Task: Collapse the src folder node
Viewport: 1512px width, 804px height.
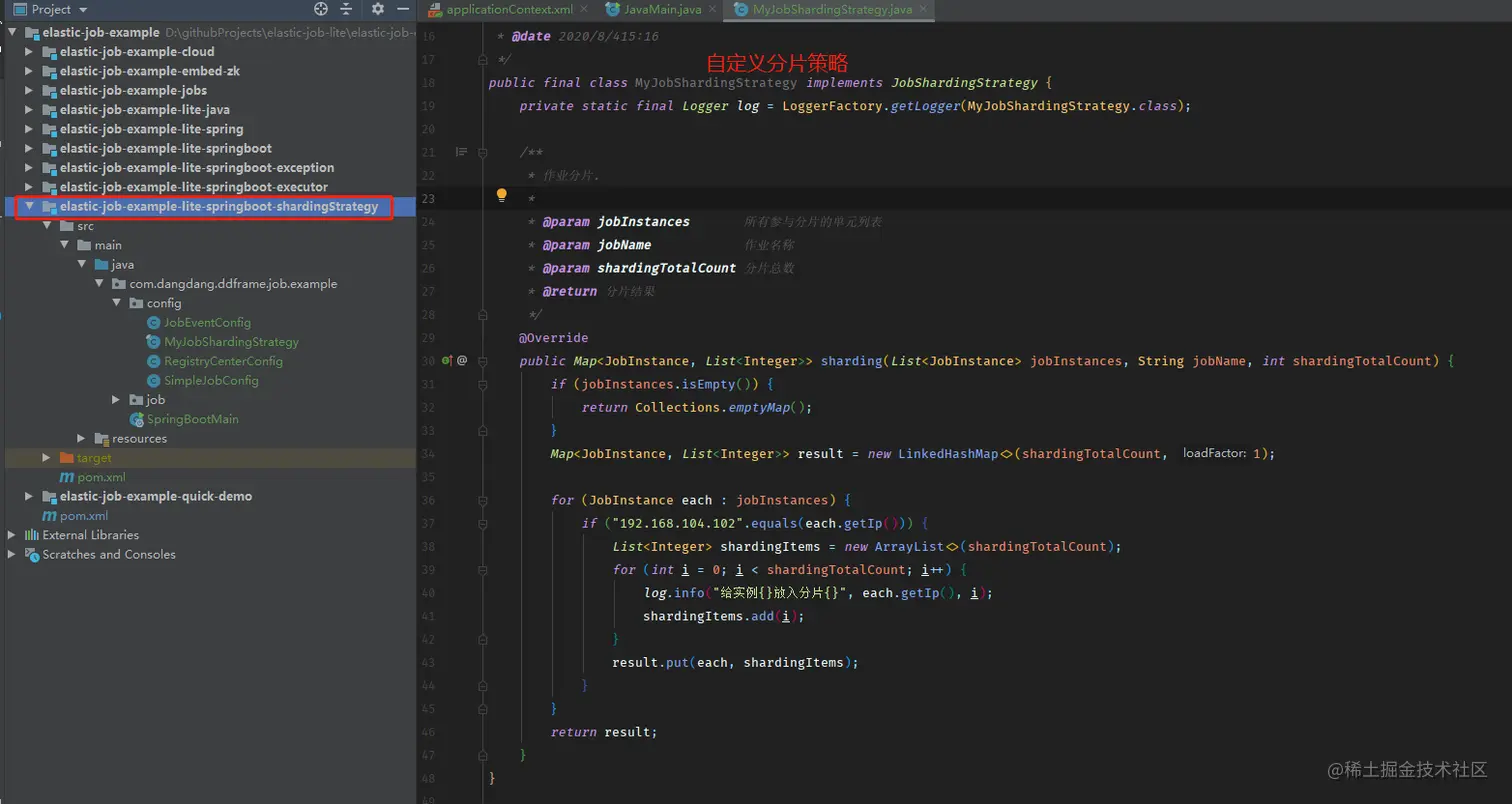Action: 47,226
